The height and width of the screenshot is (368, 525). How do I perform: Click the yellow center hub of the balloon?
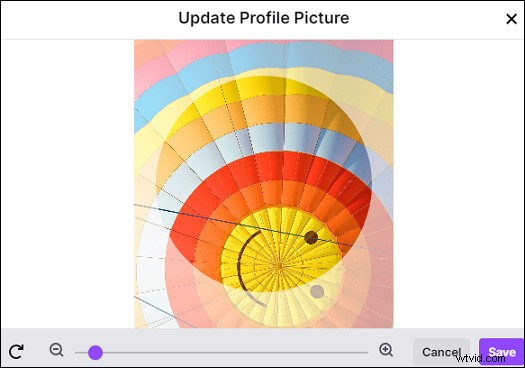(279, 266)
